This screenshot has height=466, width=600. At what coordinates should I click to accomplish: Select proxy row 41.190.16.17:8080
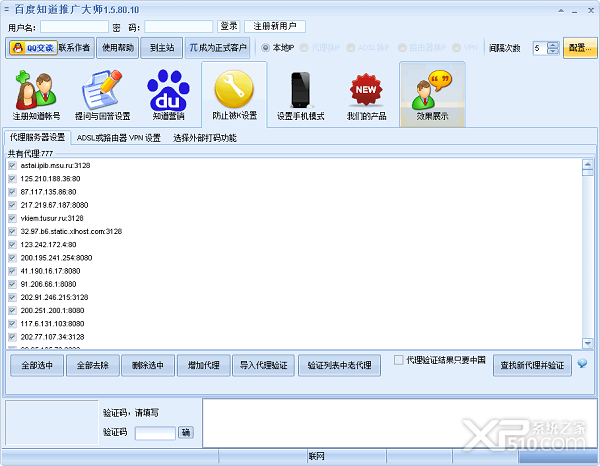(50, 271)
